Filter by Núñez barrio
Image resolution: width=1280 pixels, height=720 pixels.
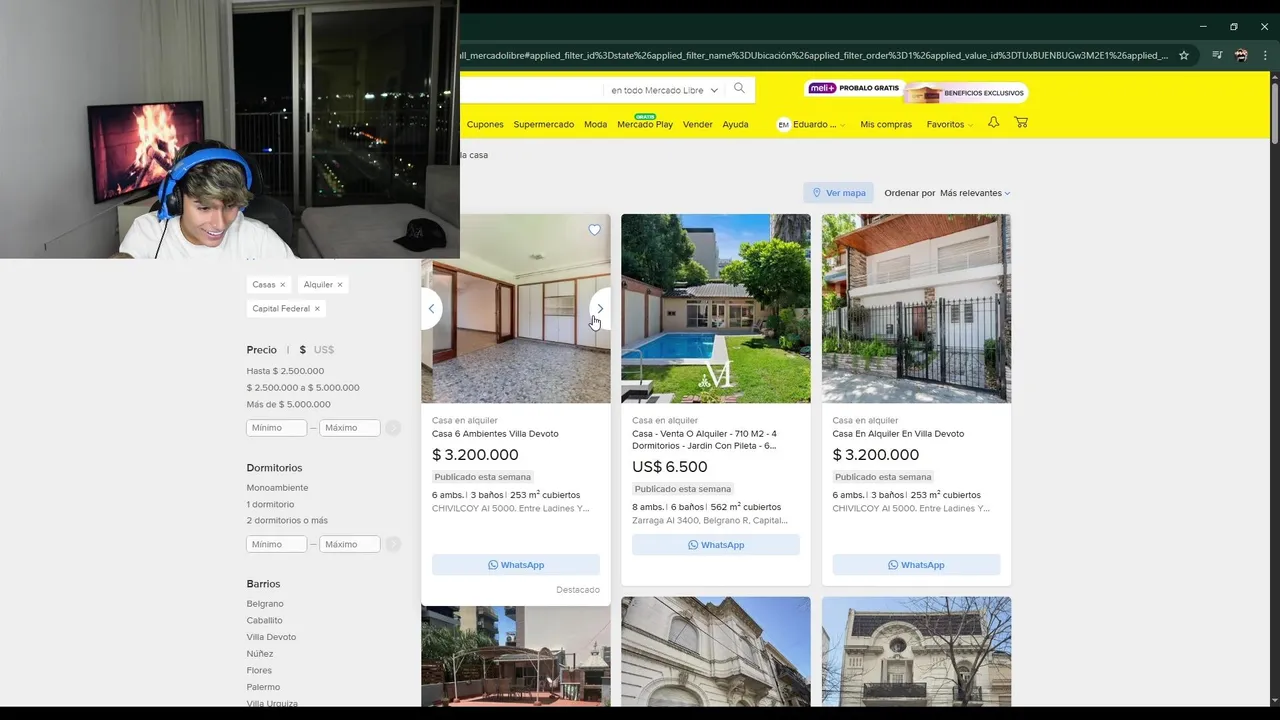point(260,654)
